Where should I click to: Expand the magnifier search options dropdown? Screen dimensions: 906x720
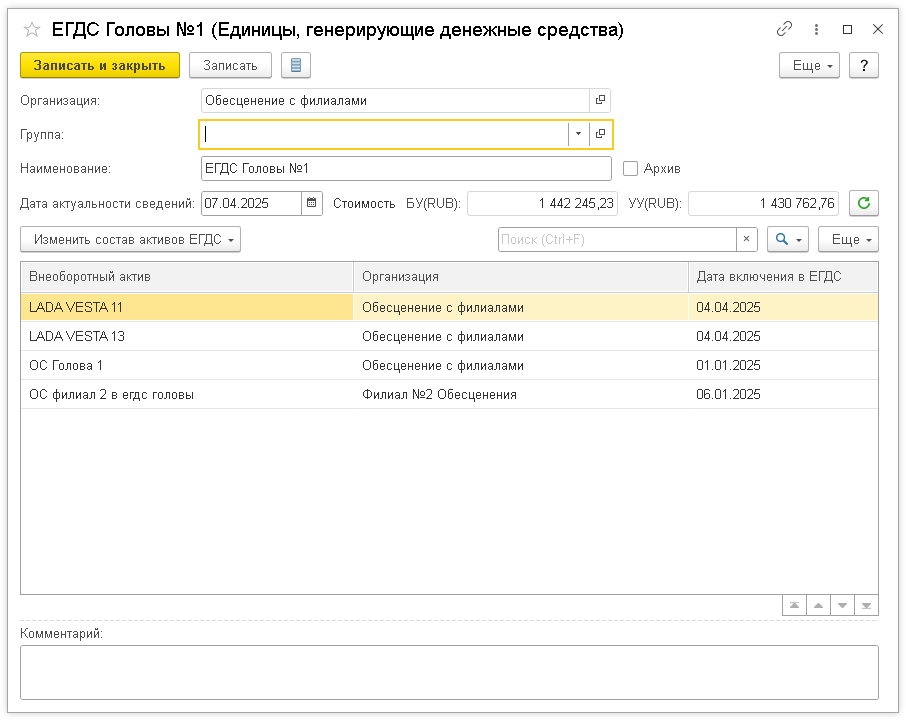[787, 240]
